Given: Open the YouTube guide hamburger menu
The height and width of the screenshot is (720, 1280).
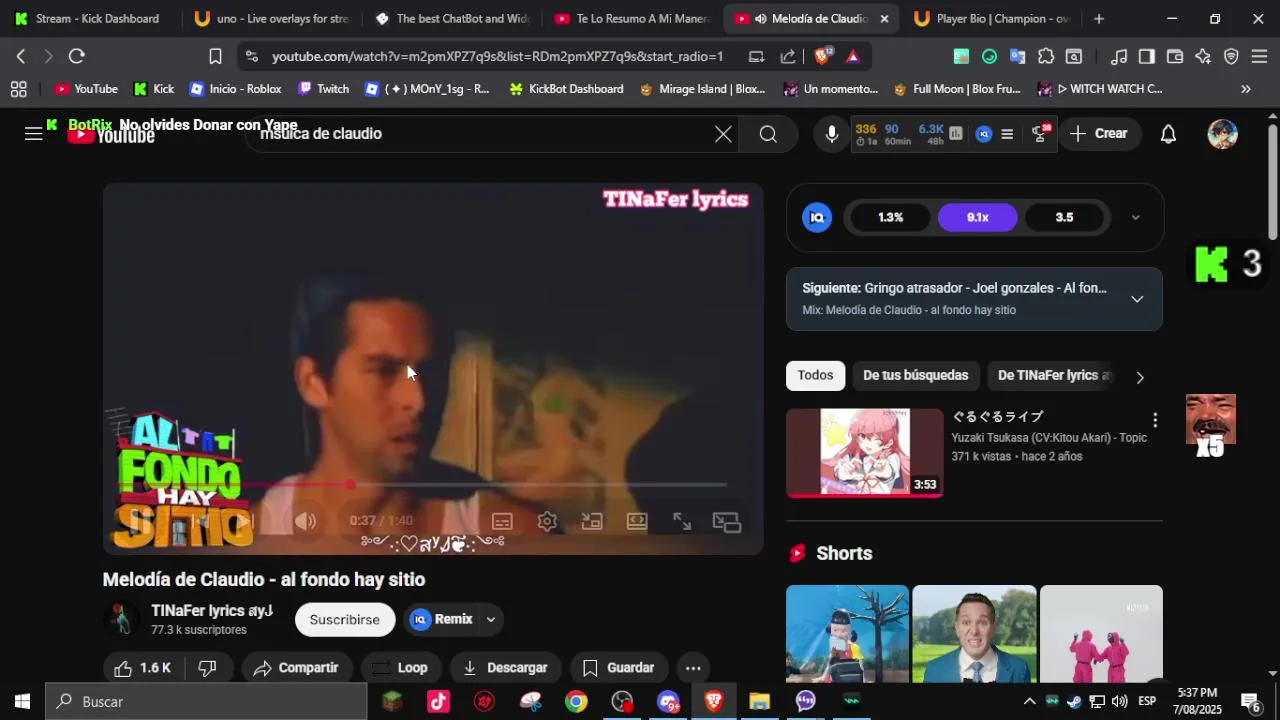Looking at the screenshot, I should coord(33,134).
